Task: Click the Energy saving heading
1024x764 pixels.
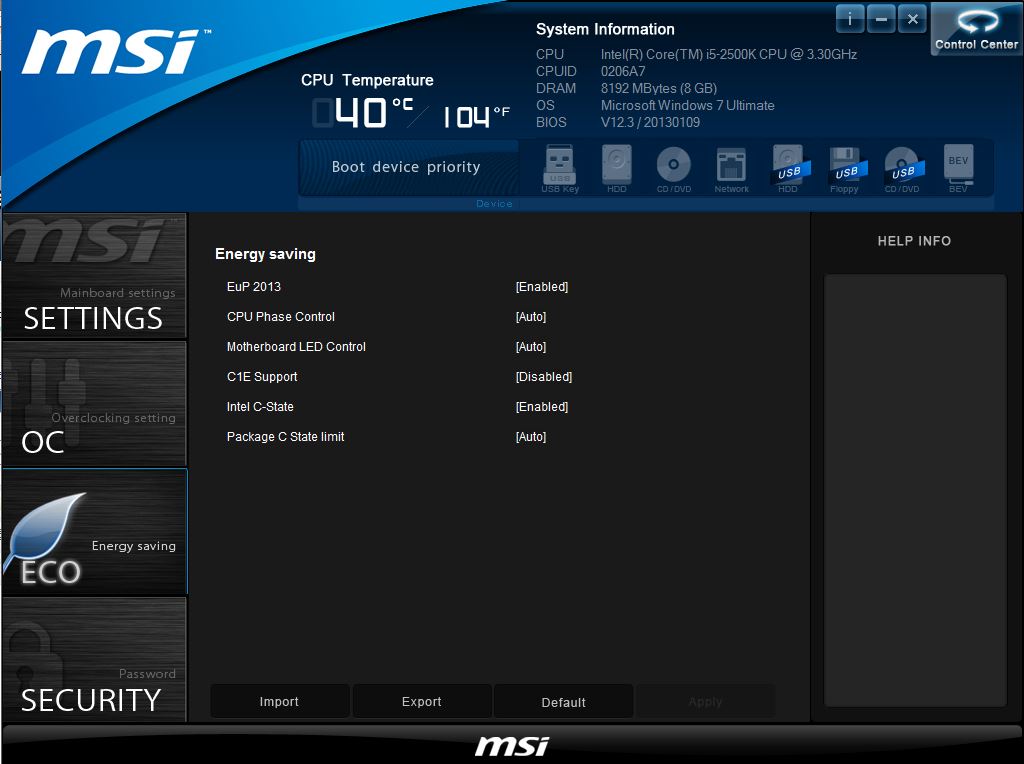Action: pyautogui.click(x=265, y=254)
